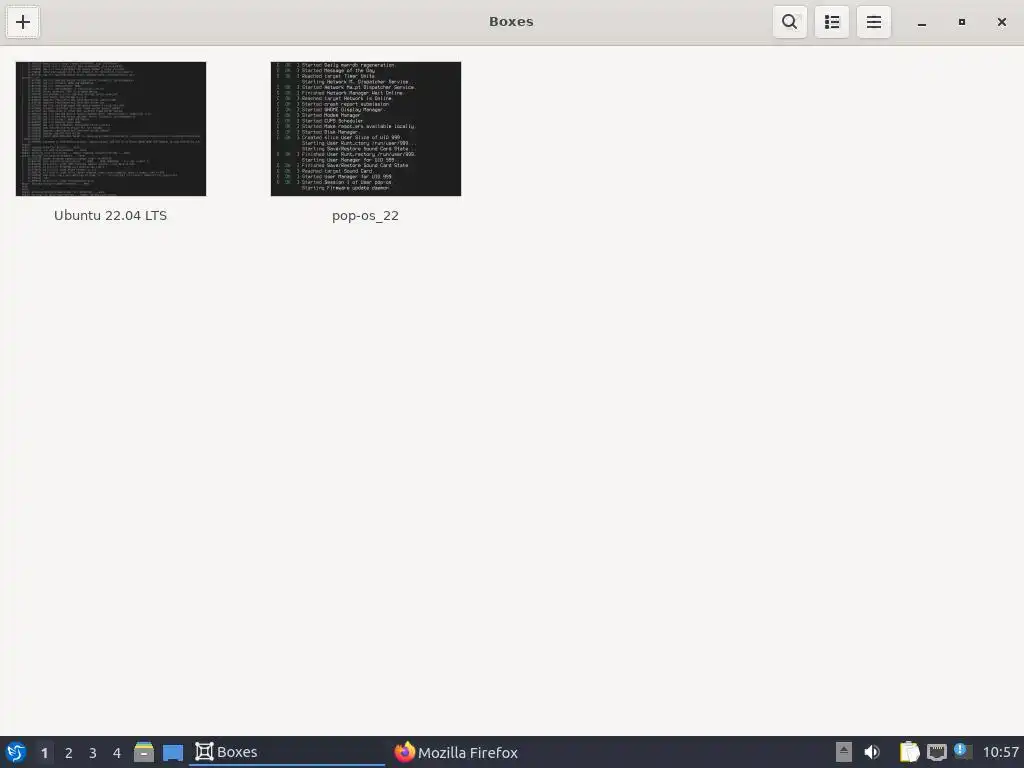Close the Boxes window

pos(1002,22)
